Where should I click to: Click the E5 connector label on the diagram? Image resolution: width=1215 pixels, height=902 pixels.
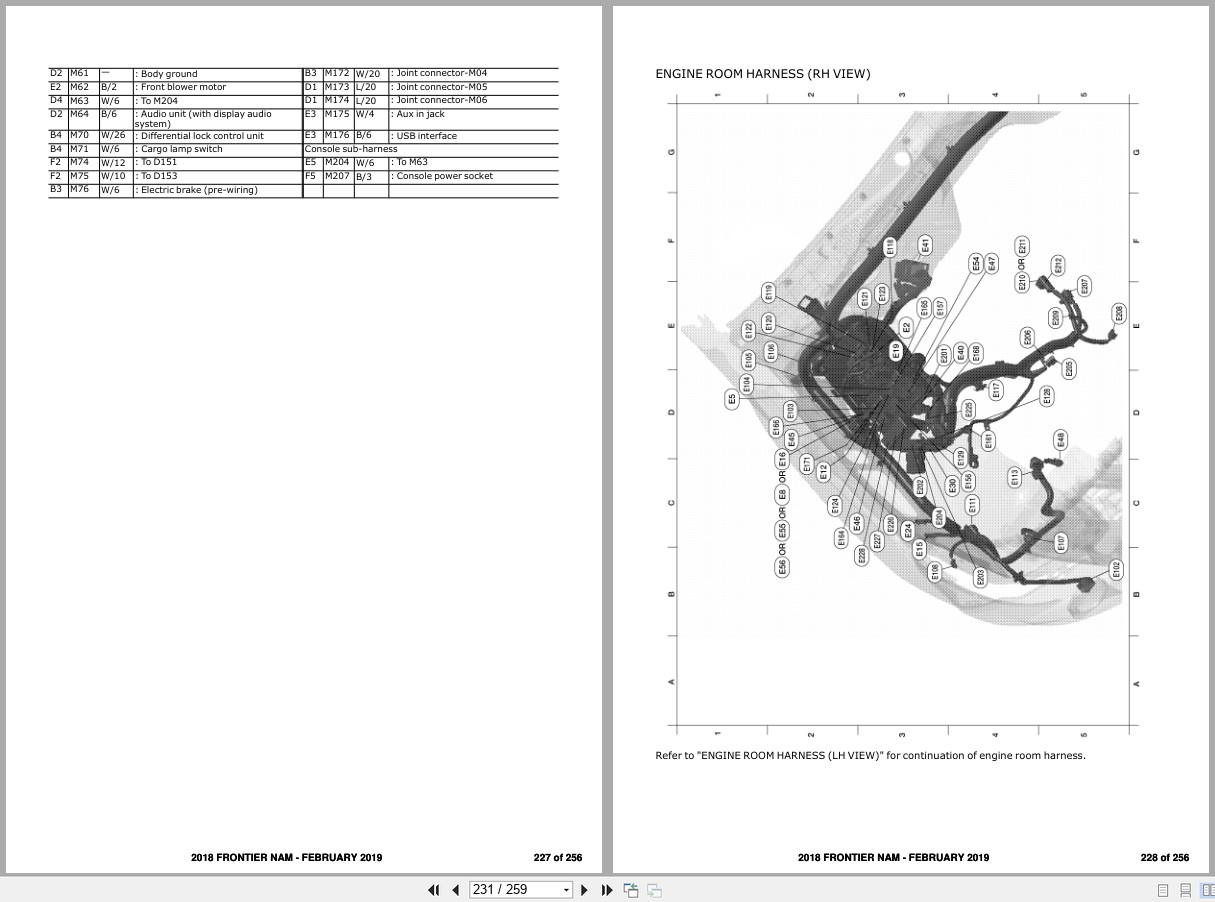732,399
